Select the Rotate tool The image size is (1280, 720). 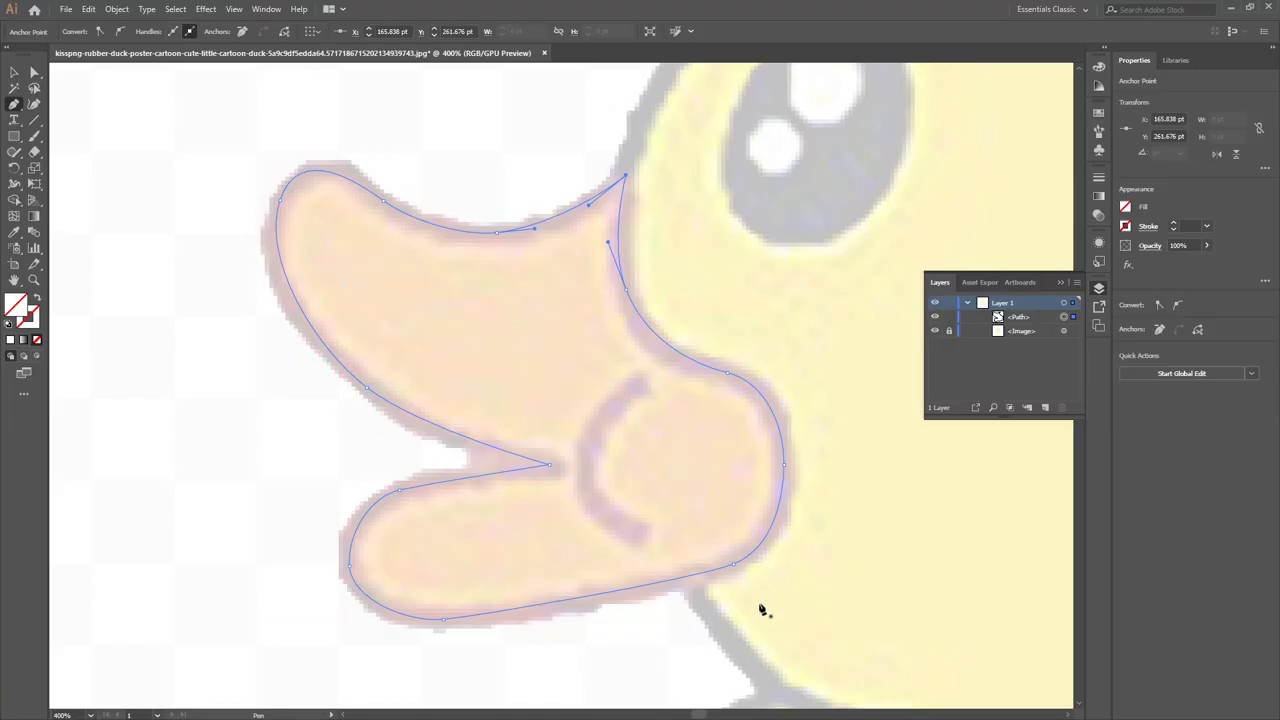click(14, 168)
